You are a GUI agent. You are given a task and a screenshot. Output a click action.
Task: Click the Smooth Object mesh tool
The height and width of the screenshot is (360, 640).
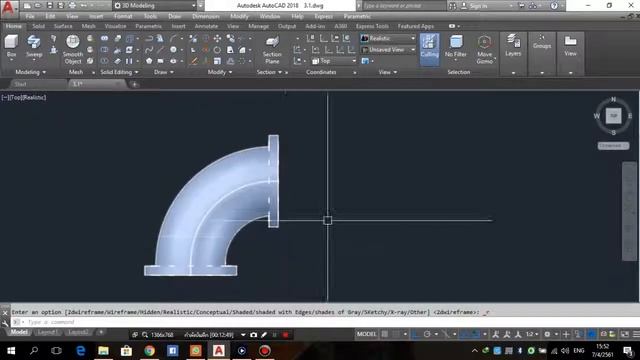[73, 49]
